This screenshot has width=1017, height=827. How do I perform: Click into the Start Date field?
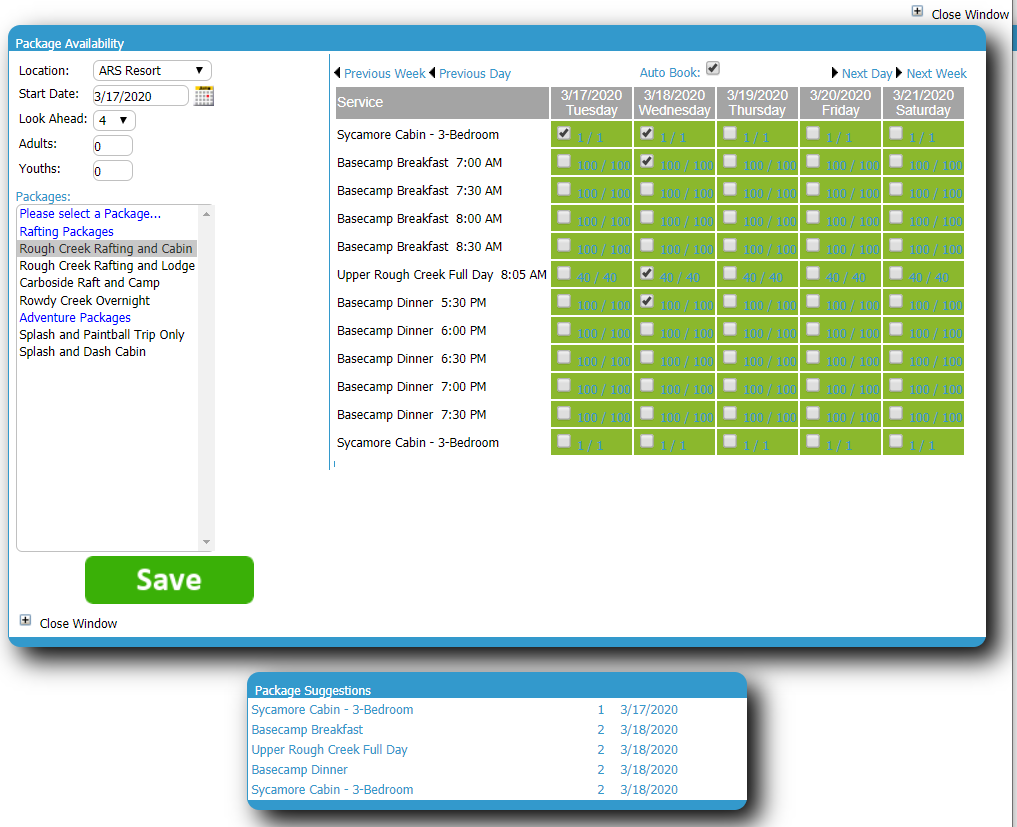click(x=141, y=96)
